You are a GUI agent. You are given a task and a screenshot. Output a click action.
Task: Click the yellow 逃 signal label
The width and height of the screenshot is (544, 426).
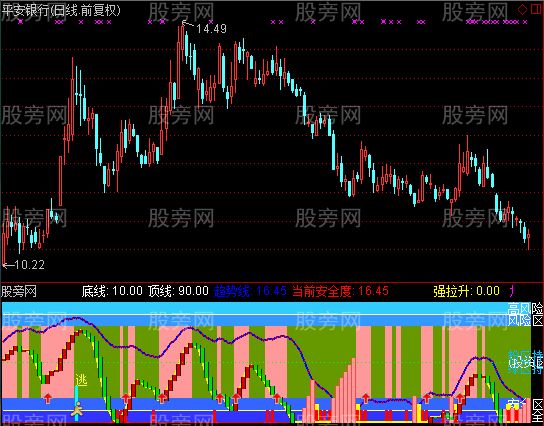click(82, 381)
